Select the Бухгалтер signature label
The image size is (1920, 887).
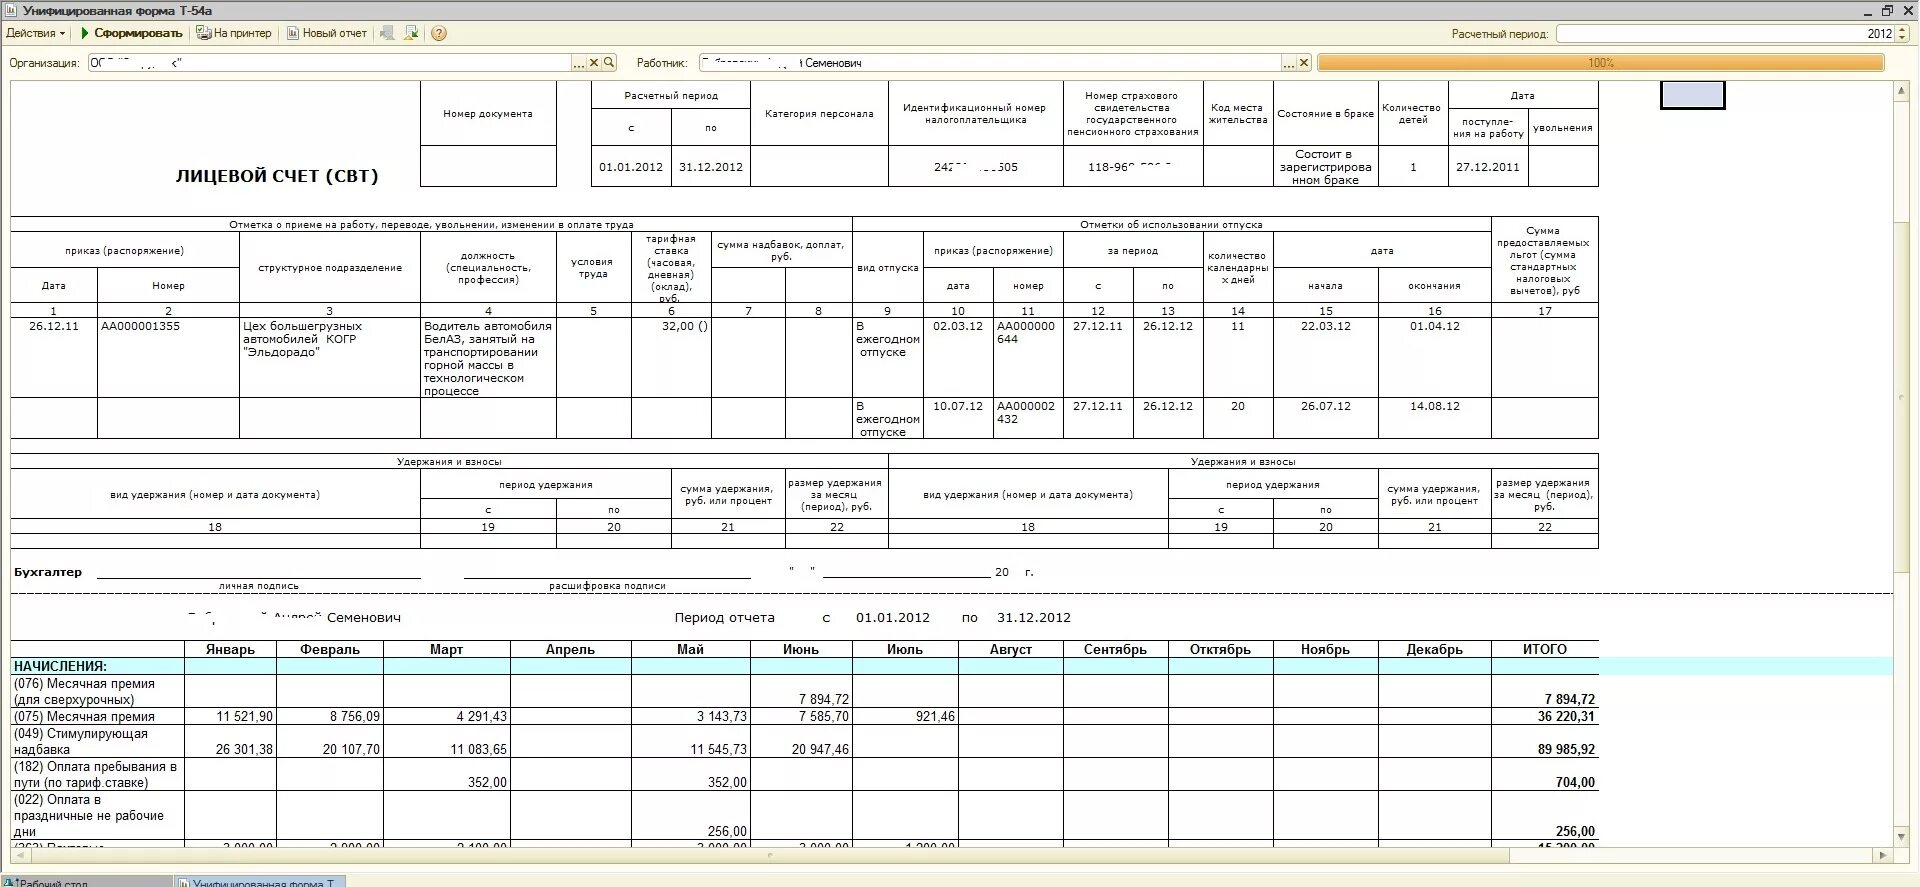point(48,572)
